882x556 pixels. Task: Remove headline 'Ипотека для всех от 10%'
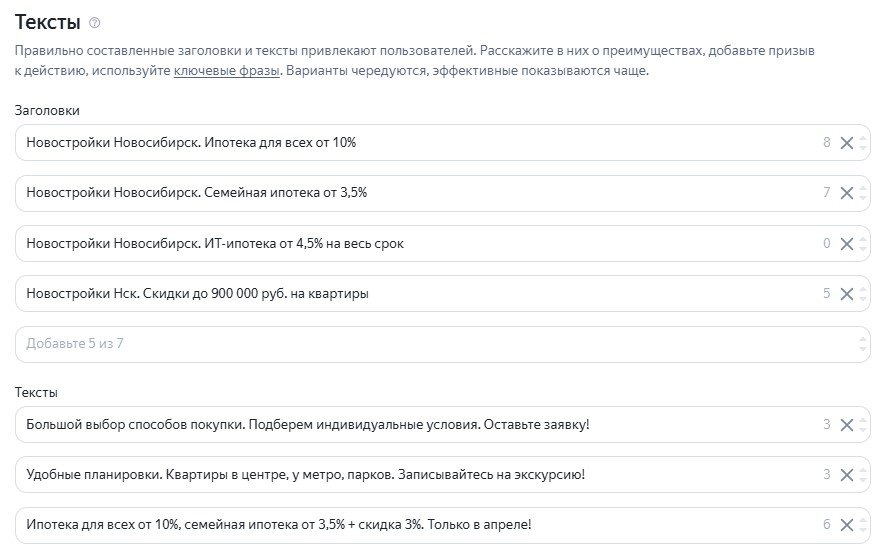[x=847, y=143]
